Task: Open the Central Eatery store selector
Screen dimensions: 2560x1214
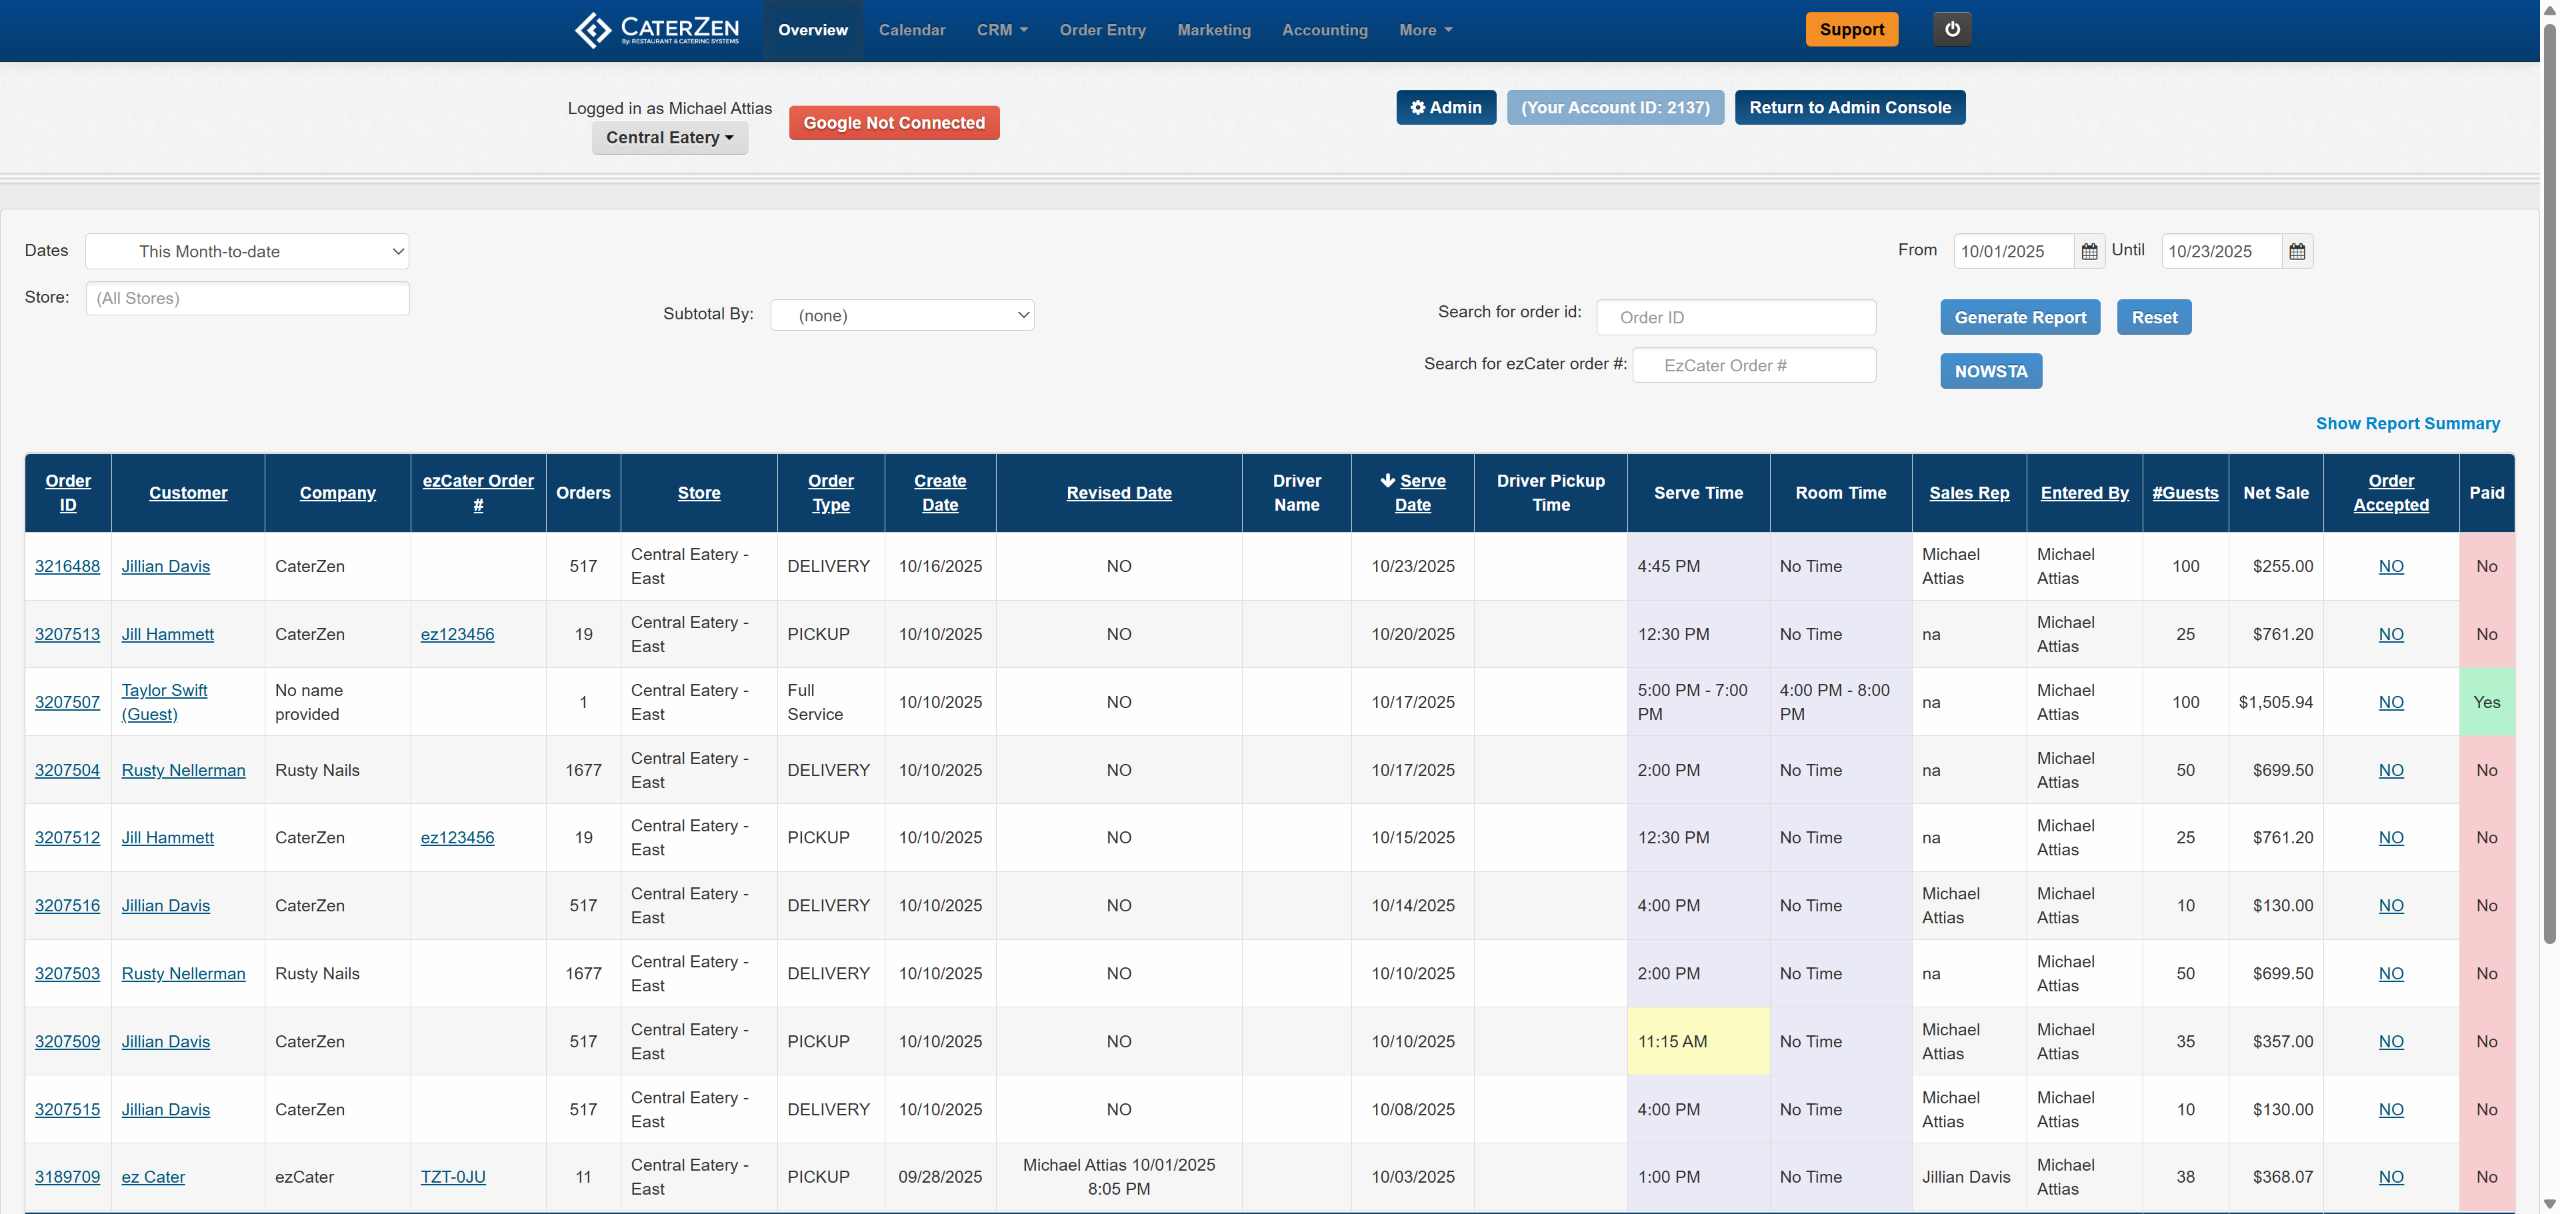Action: point(669,138)
